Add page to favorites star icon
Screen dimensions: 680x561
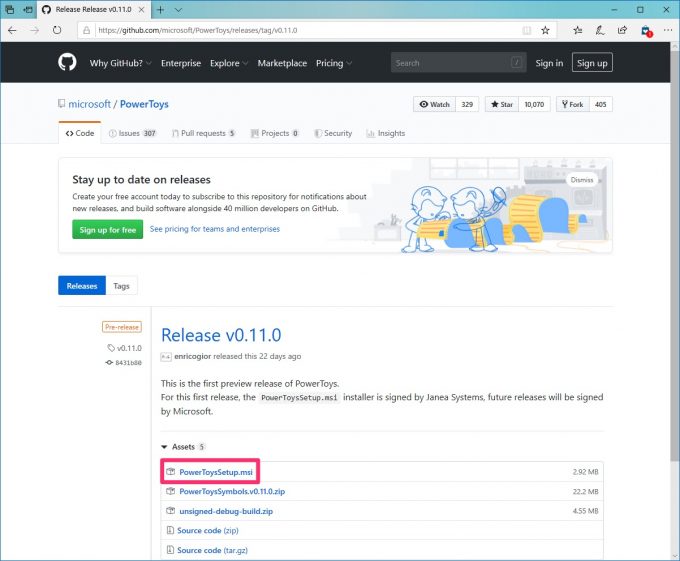pos(546,30)
